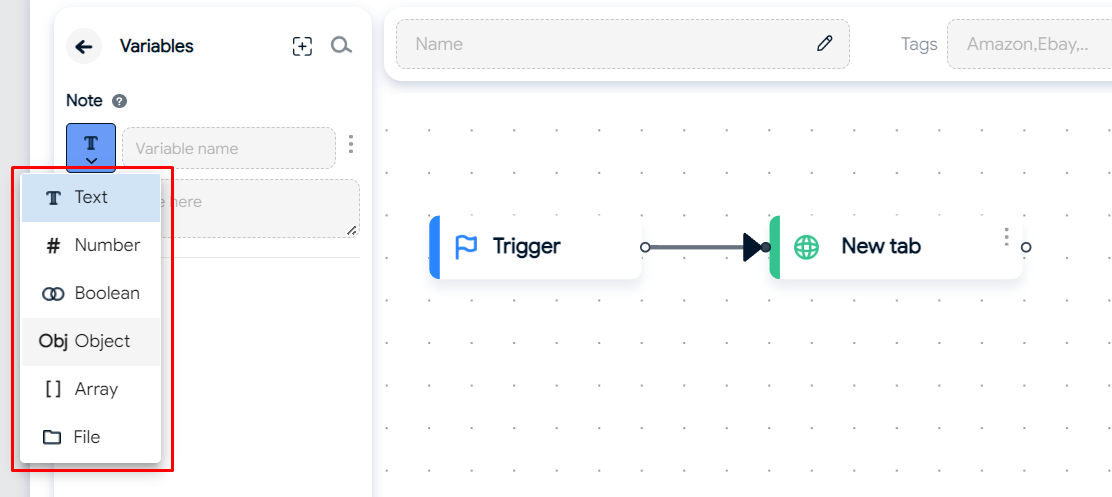Choose Number variable type
This screenshot has width=1112, height=497.
[x=91, y=245]
